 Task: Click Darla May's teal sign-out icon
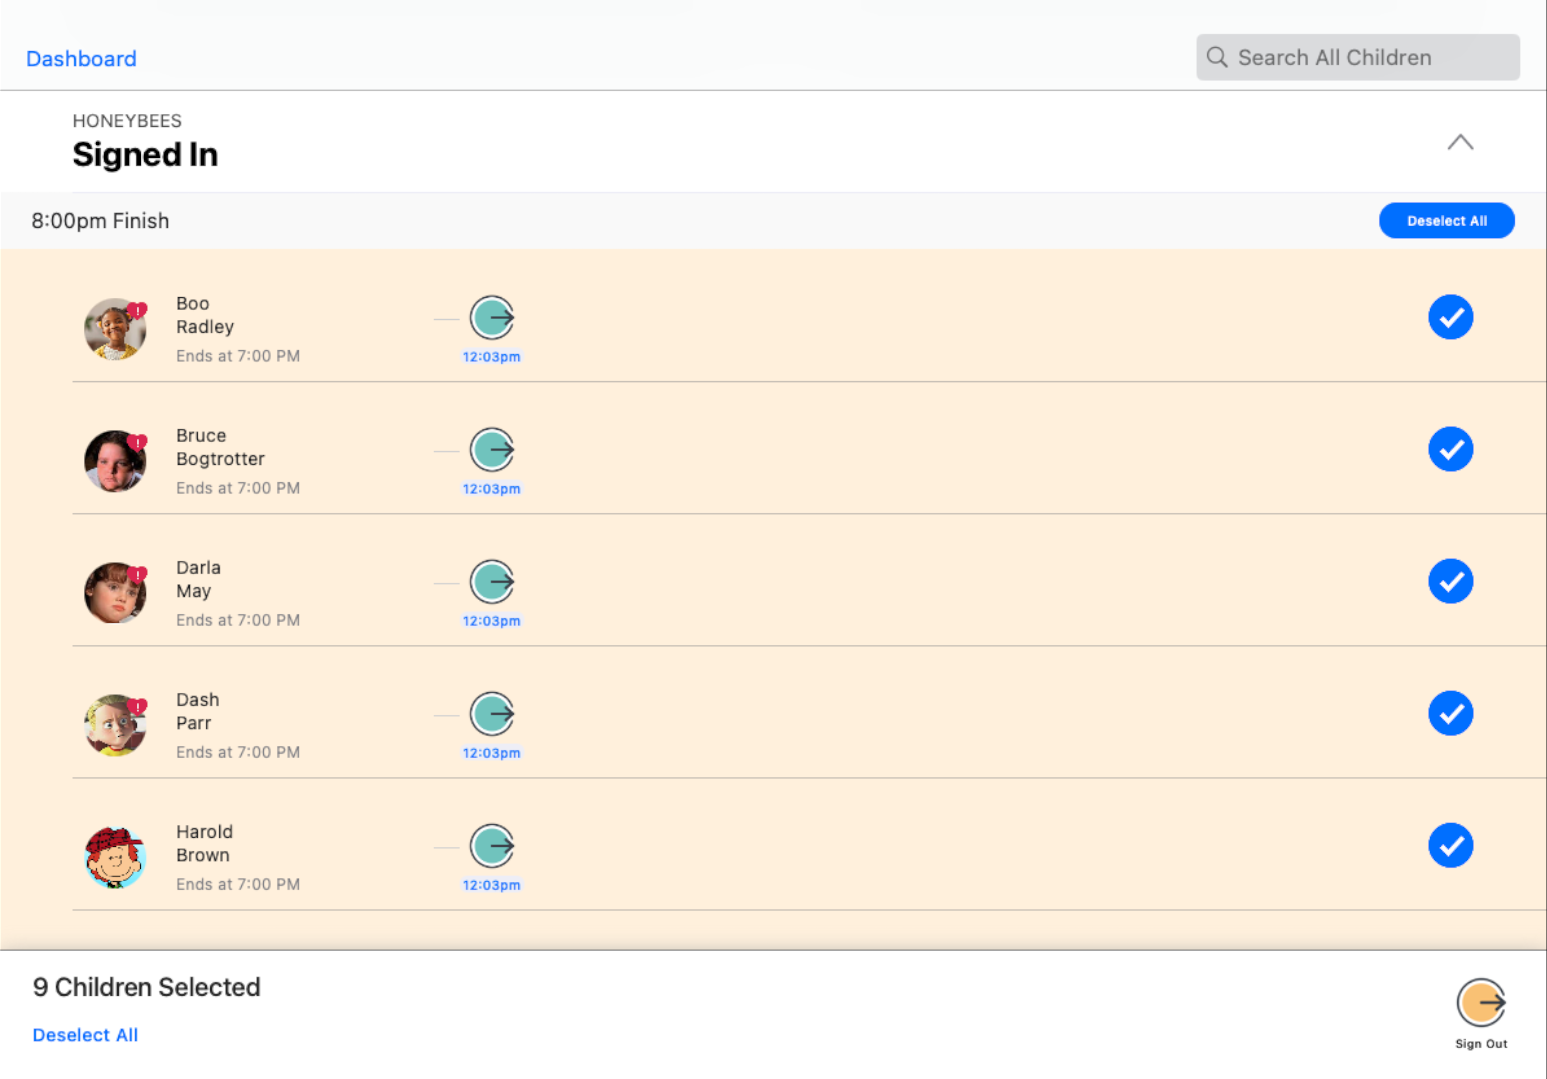[492, 582]
